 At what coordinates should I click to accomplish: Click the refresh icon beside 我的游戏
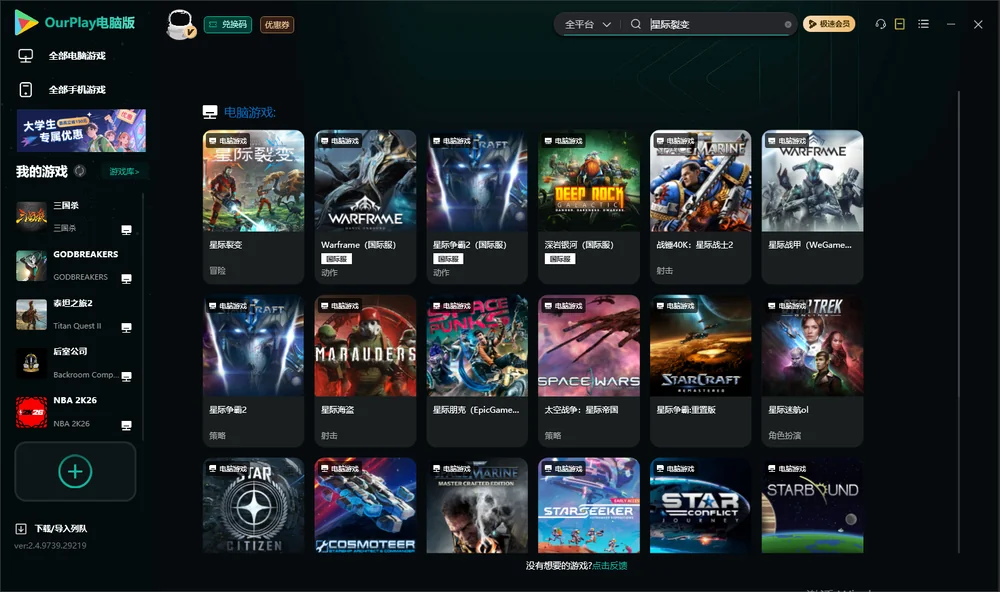click(x=80, y=171)
